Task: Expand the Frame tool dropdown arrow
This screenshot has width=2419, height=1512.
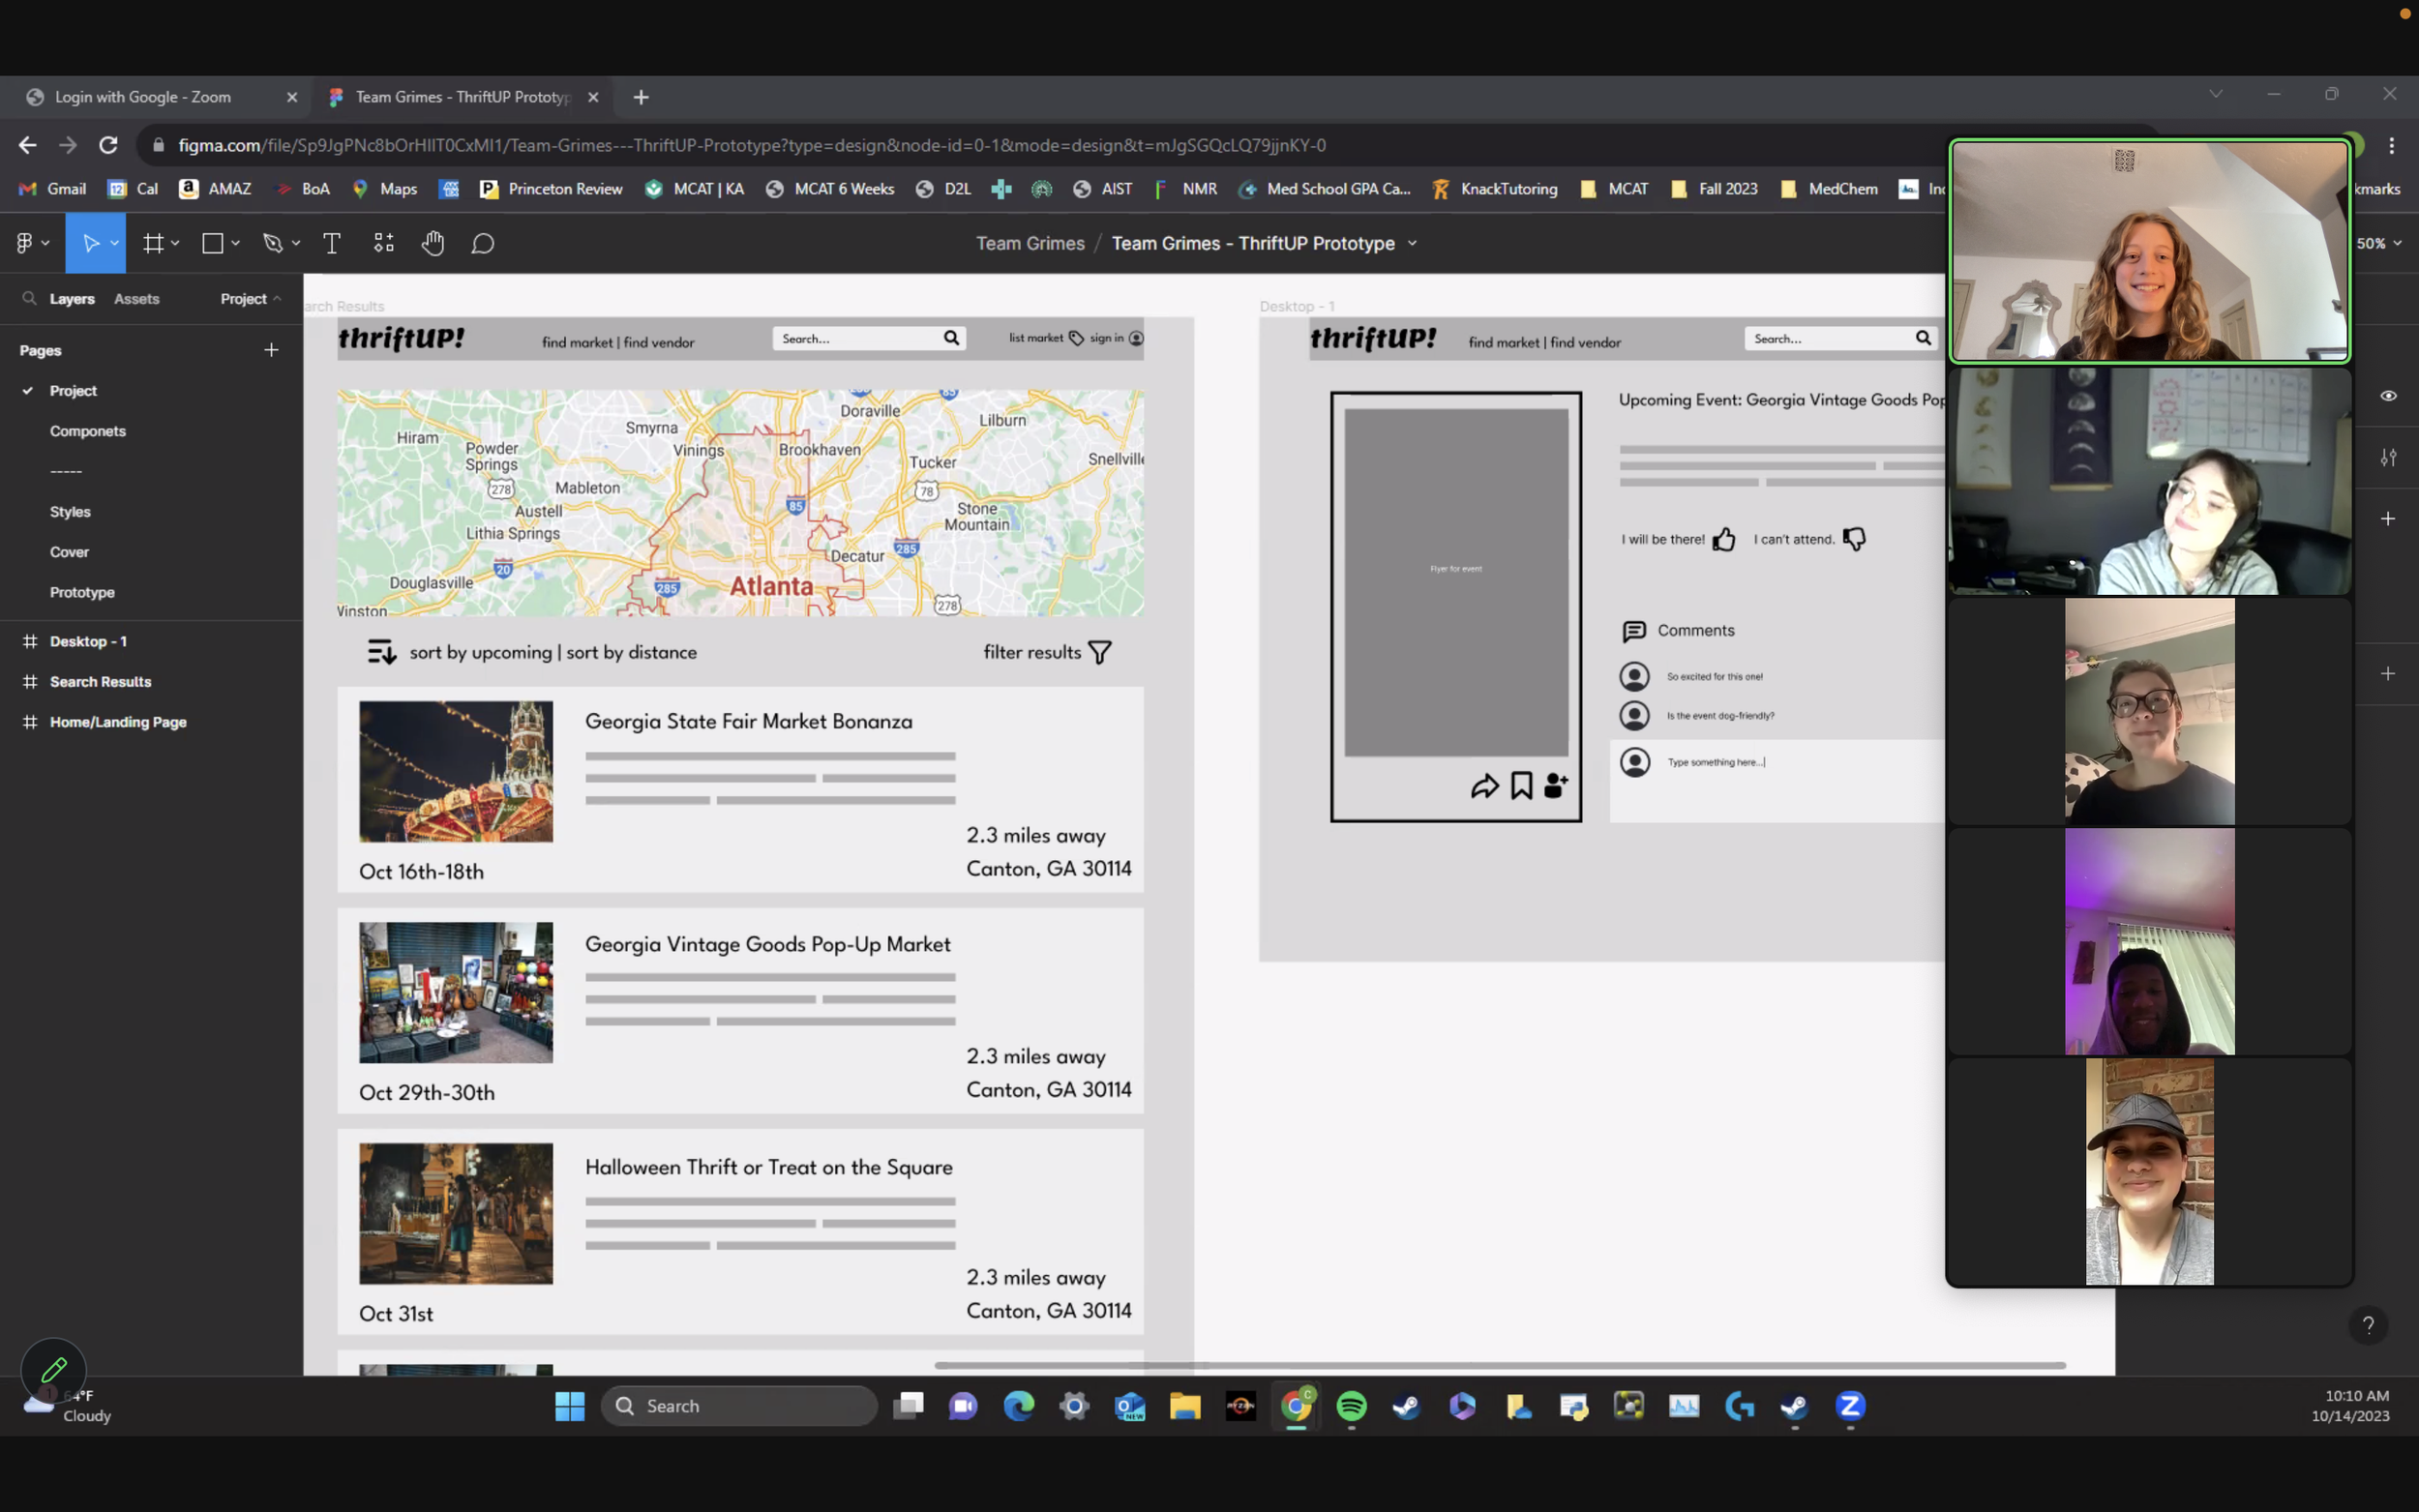Action: pos(176,243)
